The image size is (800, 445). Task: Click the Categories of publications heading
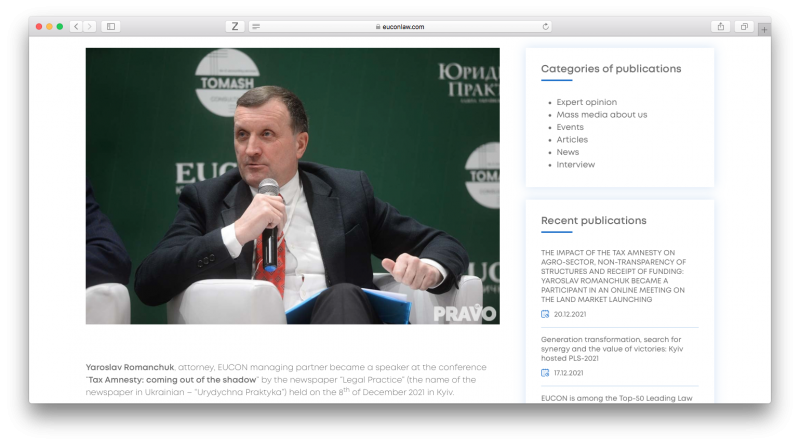611,69
